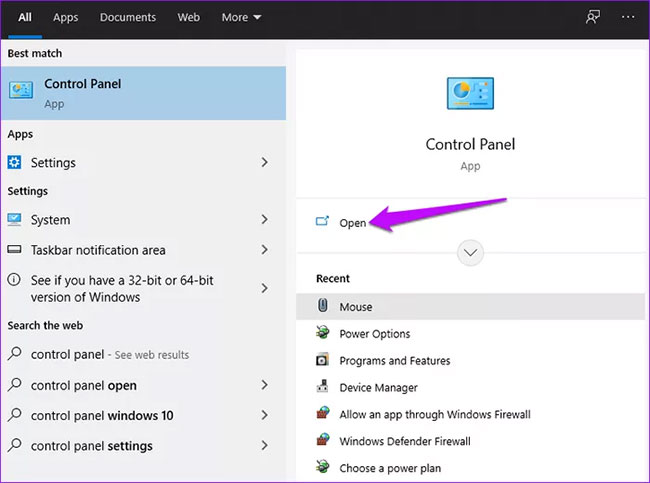Click the Windows Defender Firewall icon
Image resolution: width=650 pixels, height=483 pixels.
(323, 440)
